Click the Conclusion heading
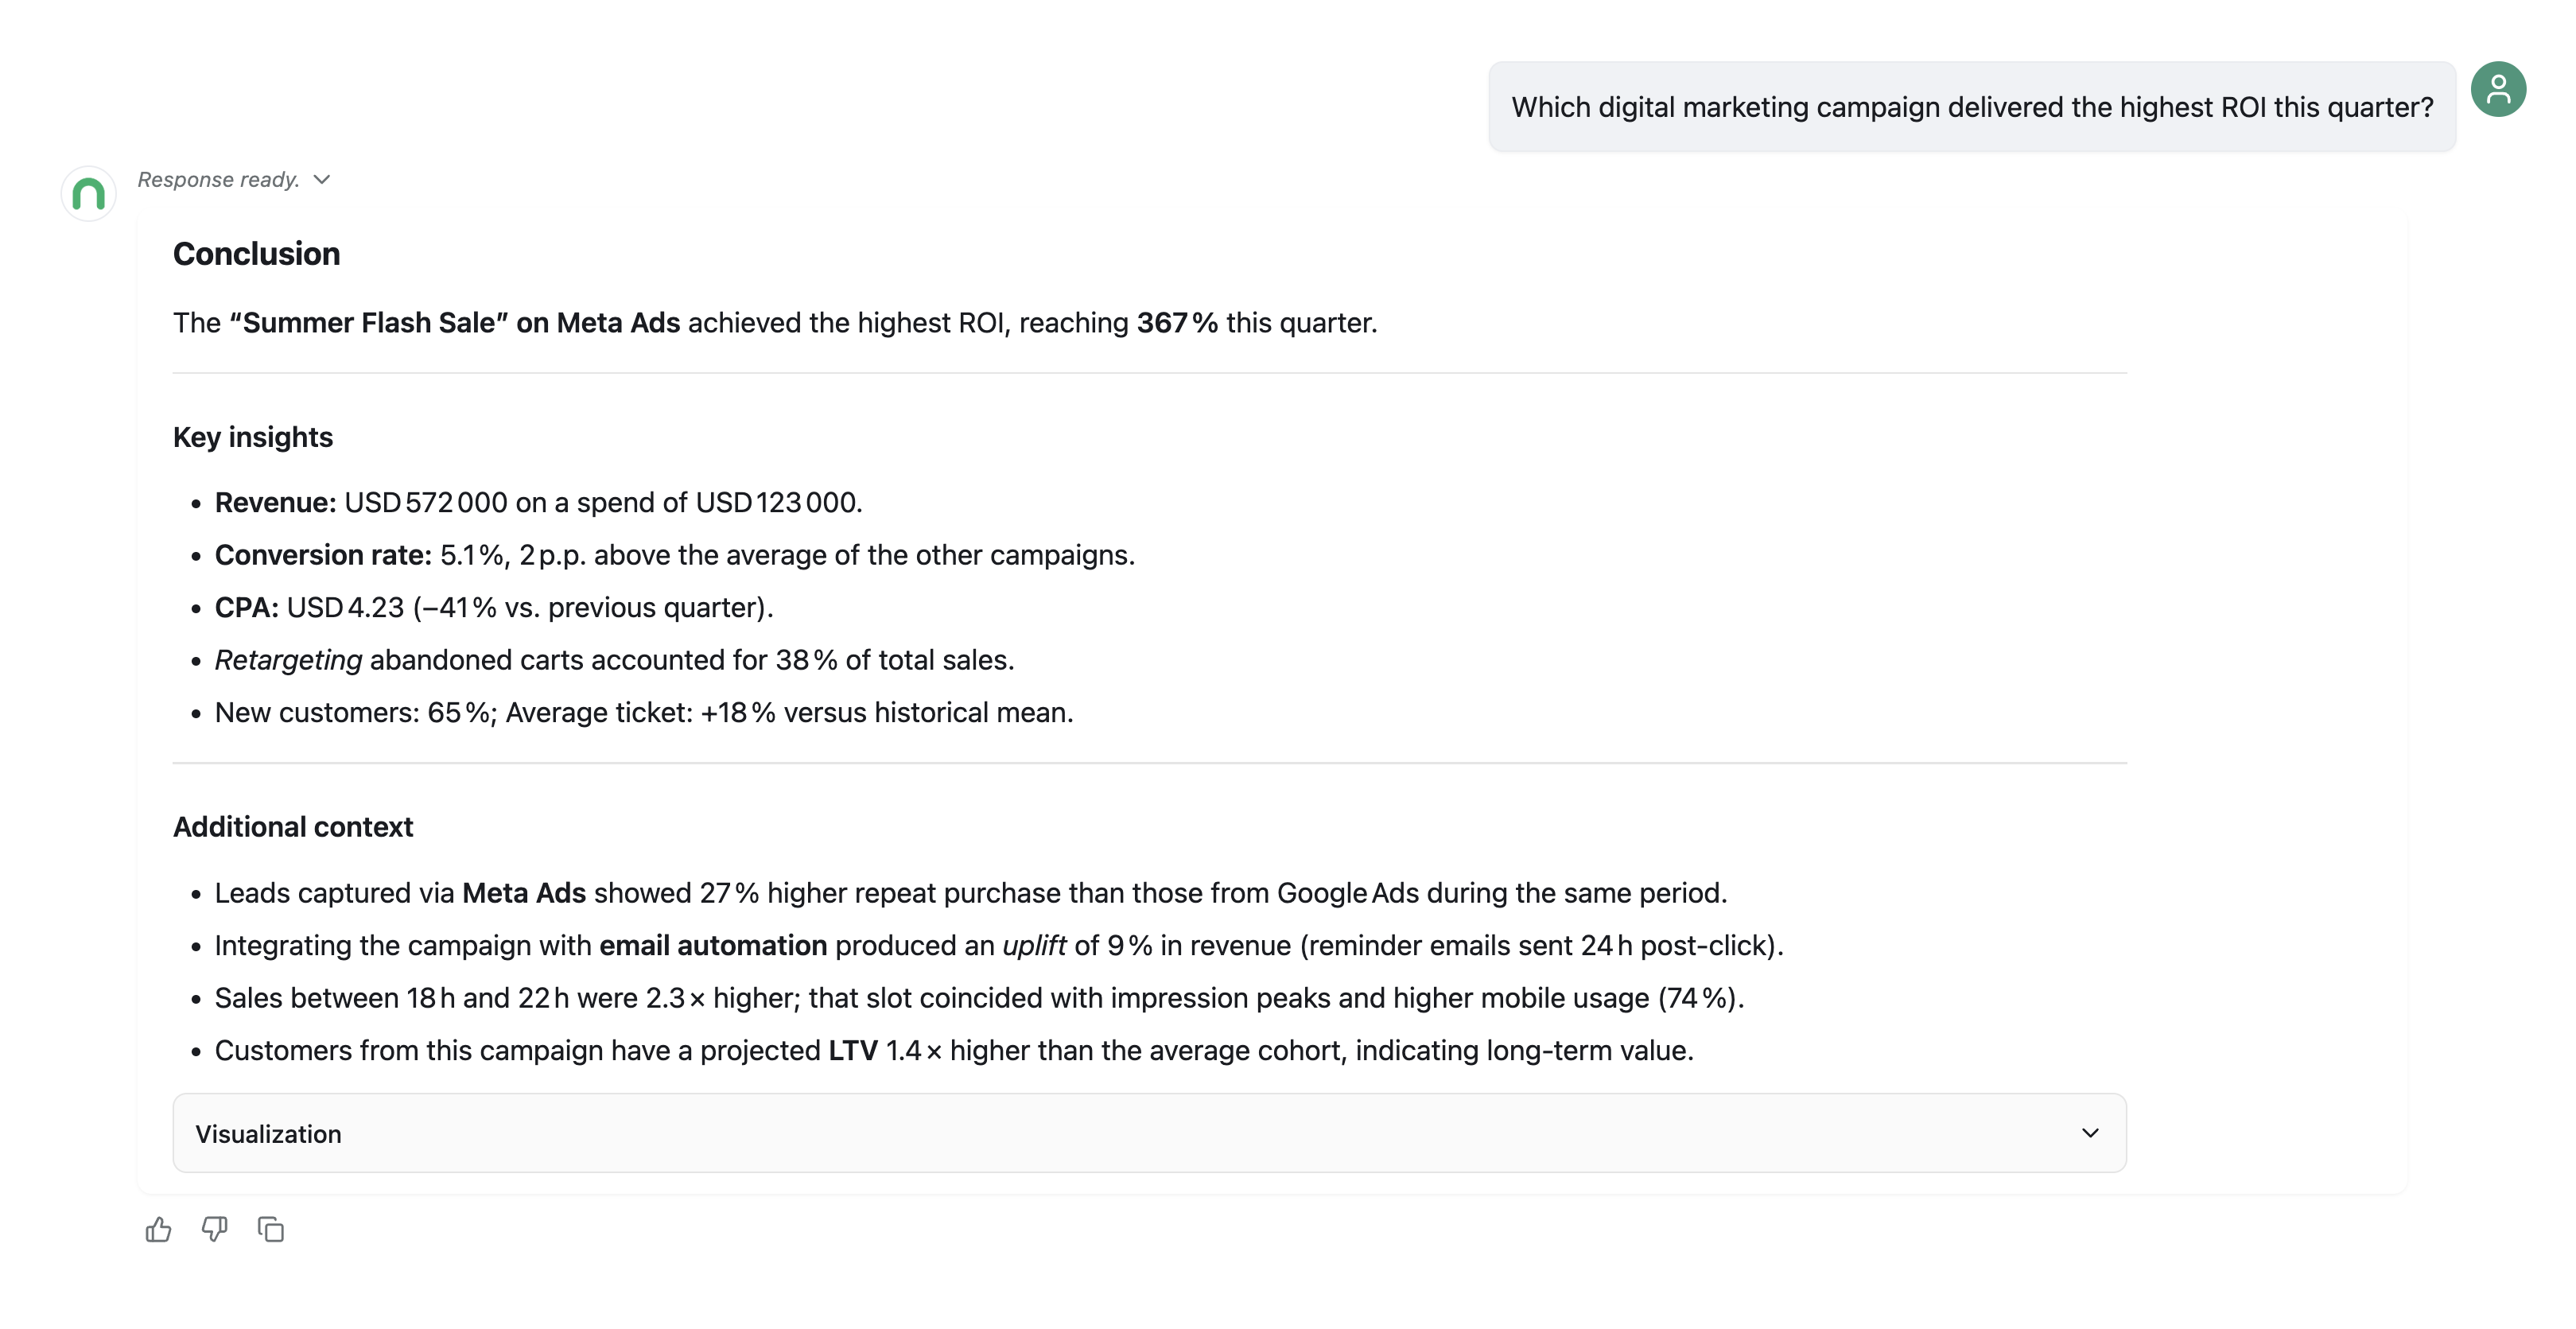2576x1329 pixels. [x=257, y=254]
